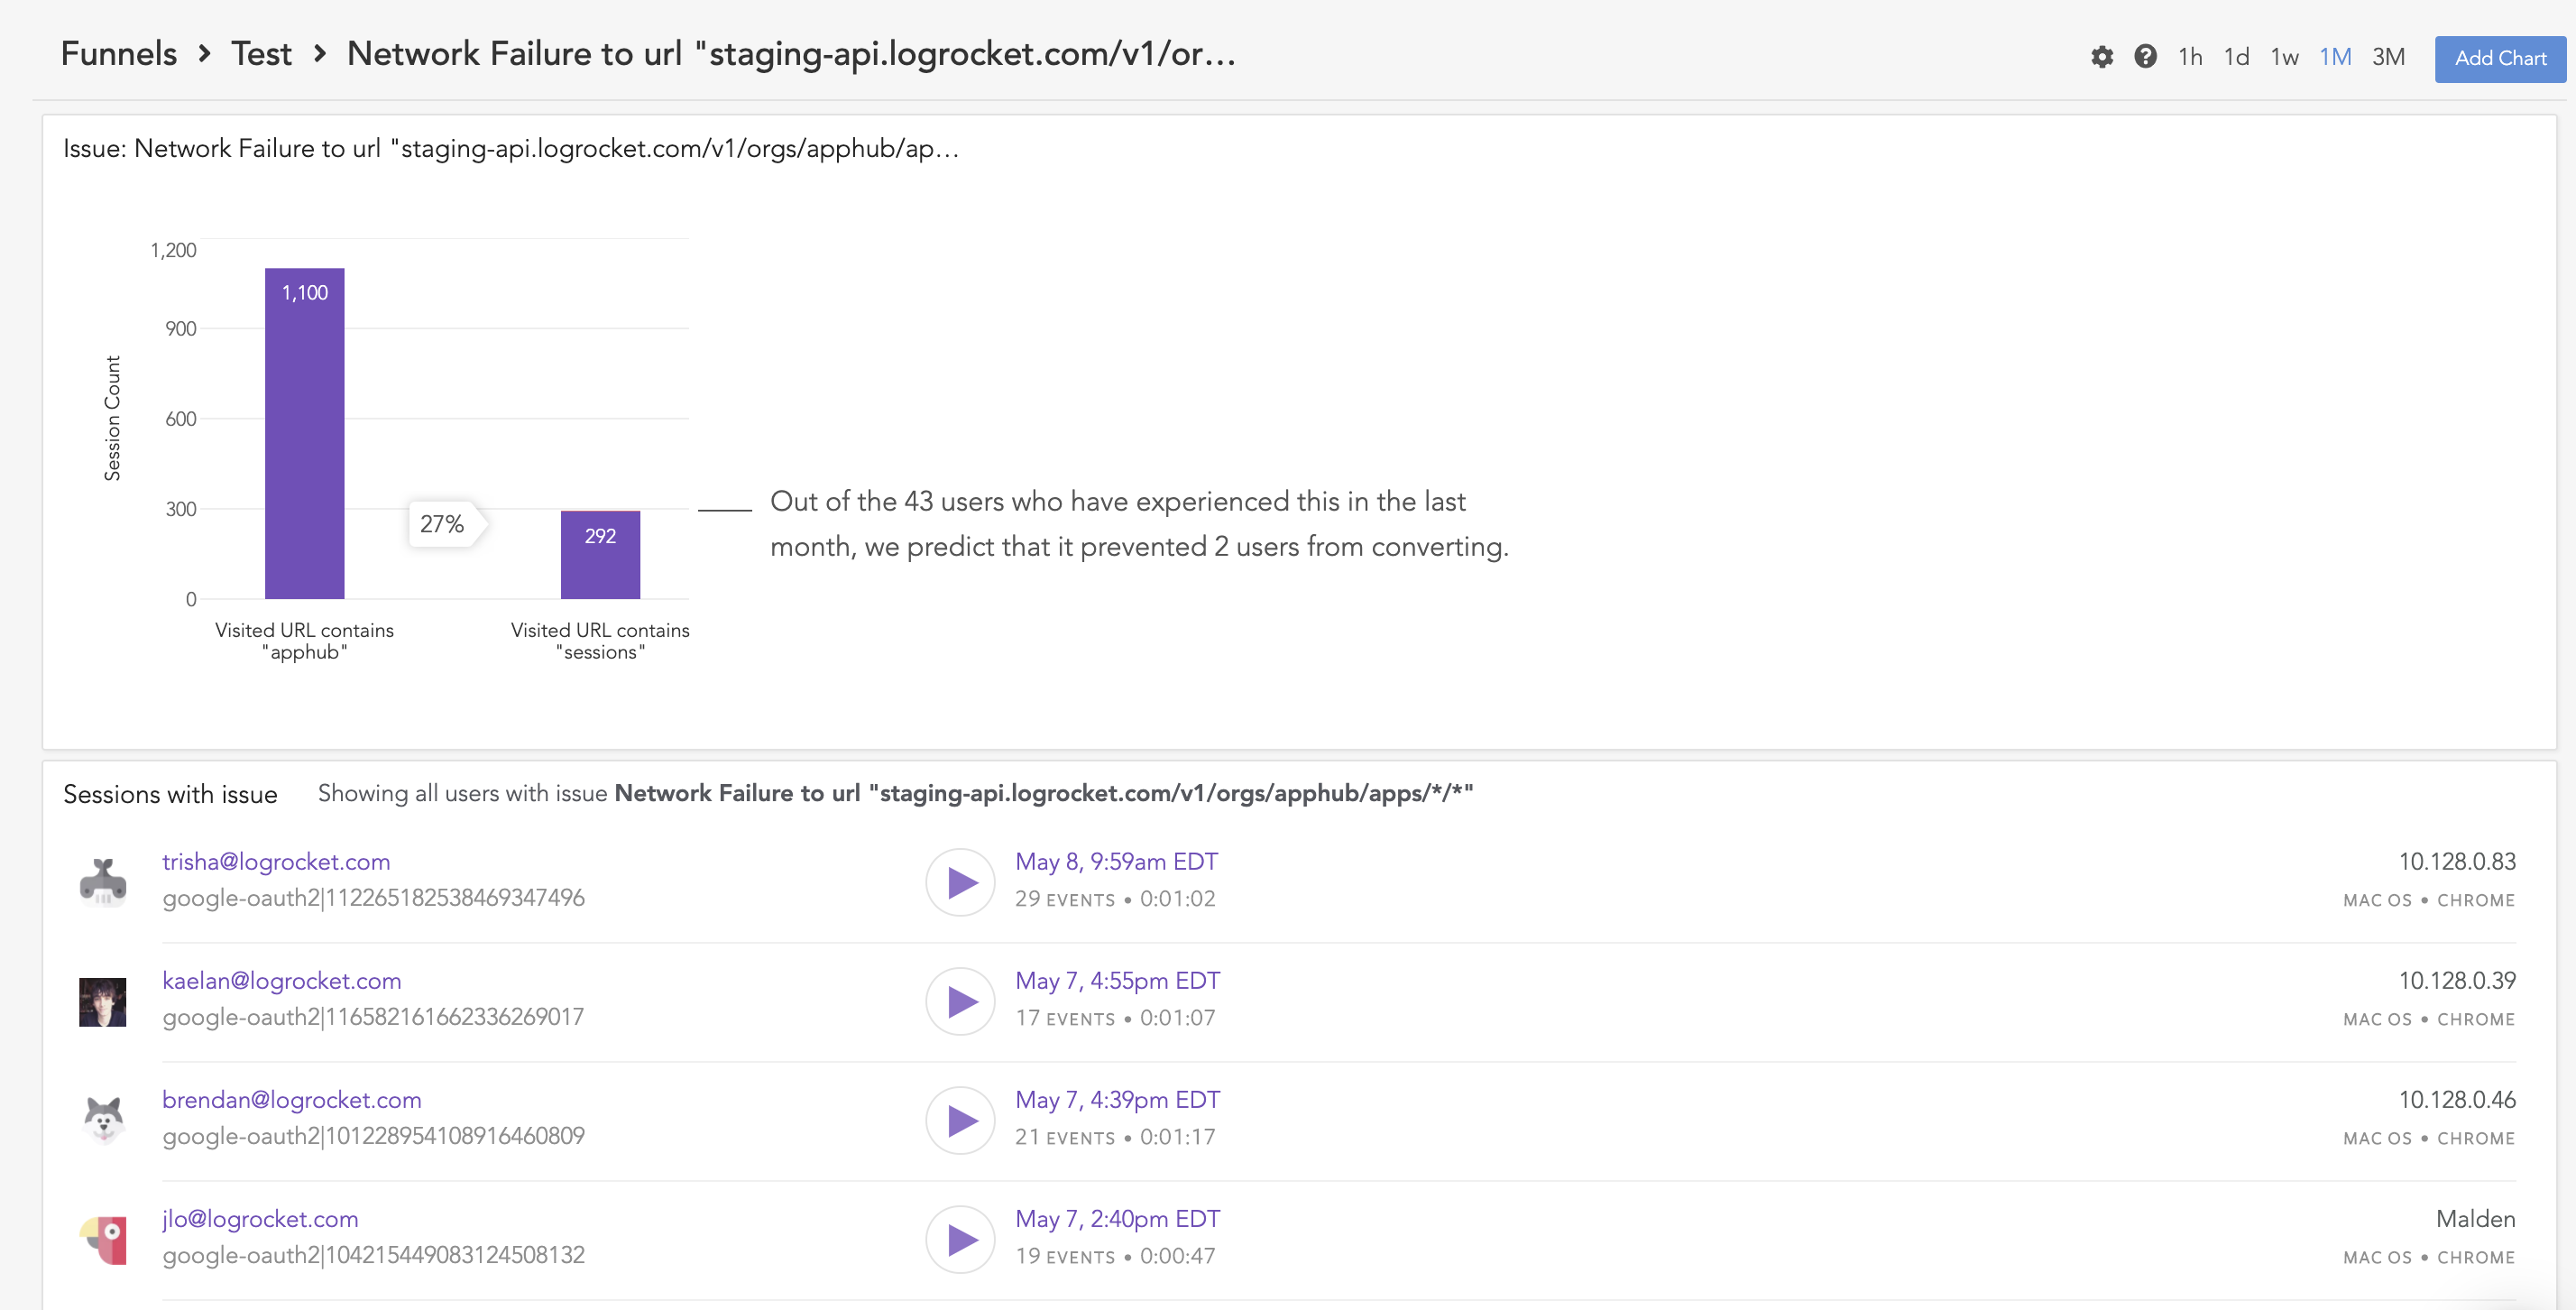The image size is (2576, 1310).
Task: Click kaelan's profile photo
Action: click(103, 1002)
